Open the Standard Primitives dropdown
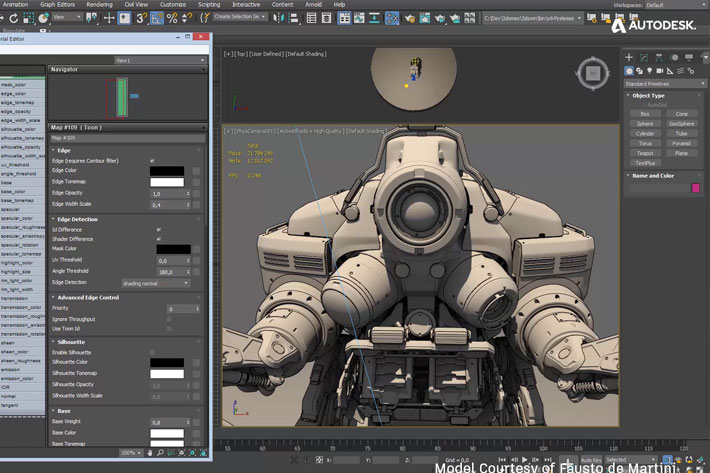This screenshot has width=710, height=473. (662, 84)
